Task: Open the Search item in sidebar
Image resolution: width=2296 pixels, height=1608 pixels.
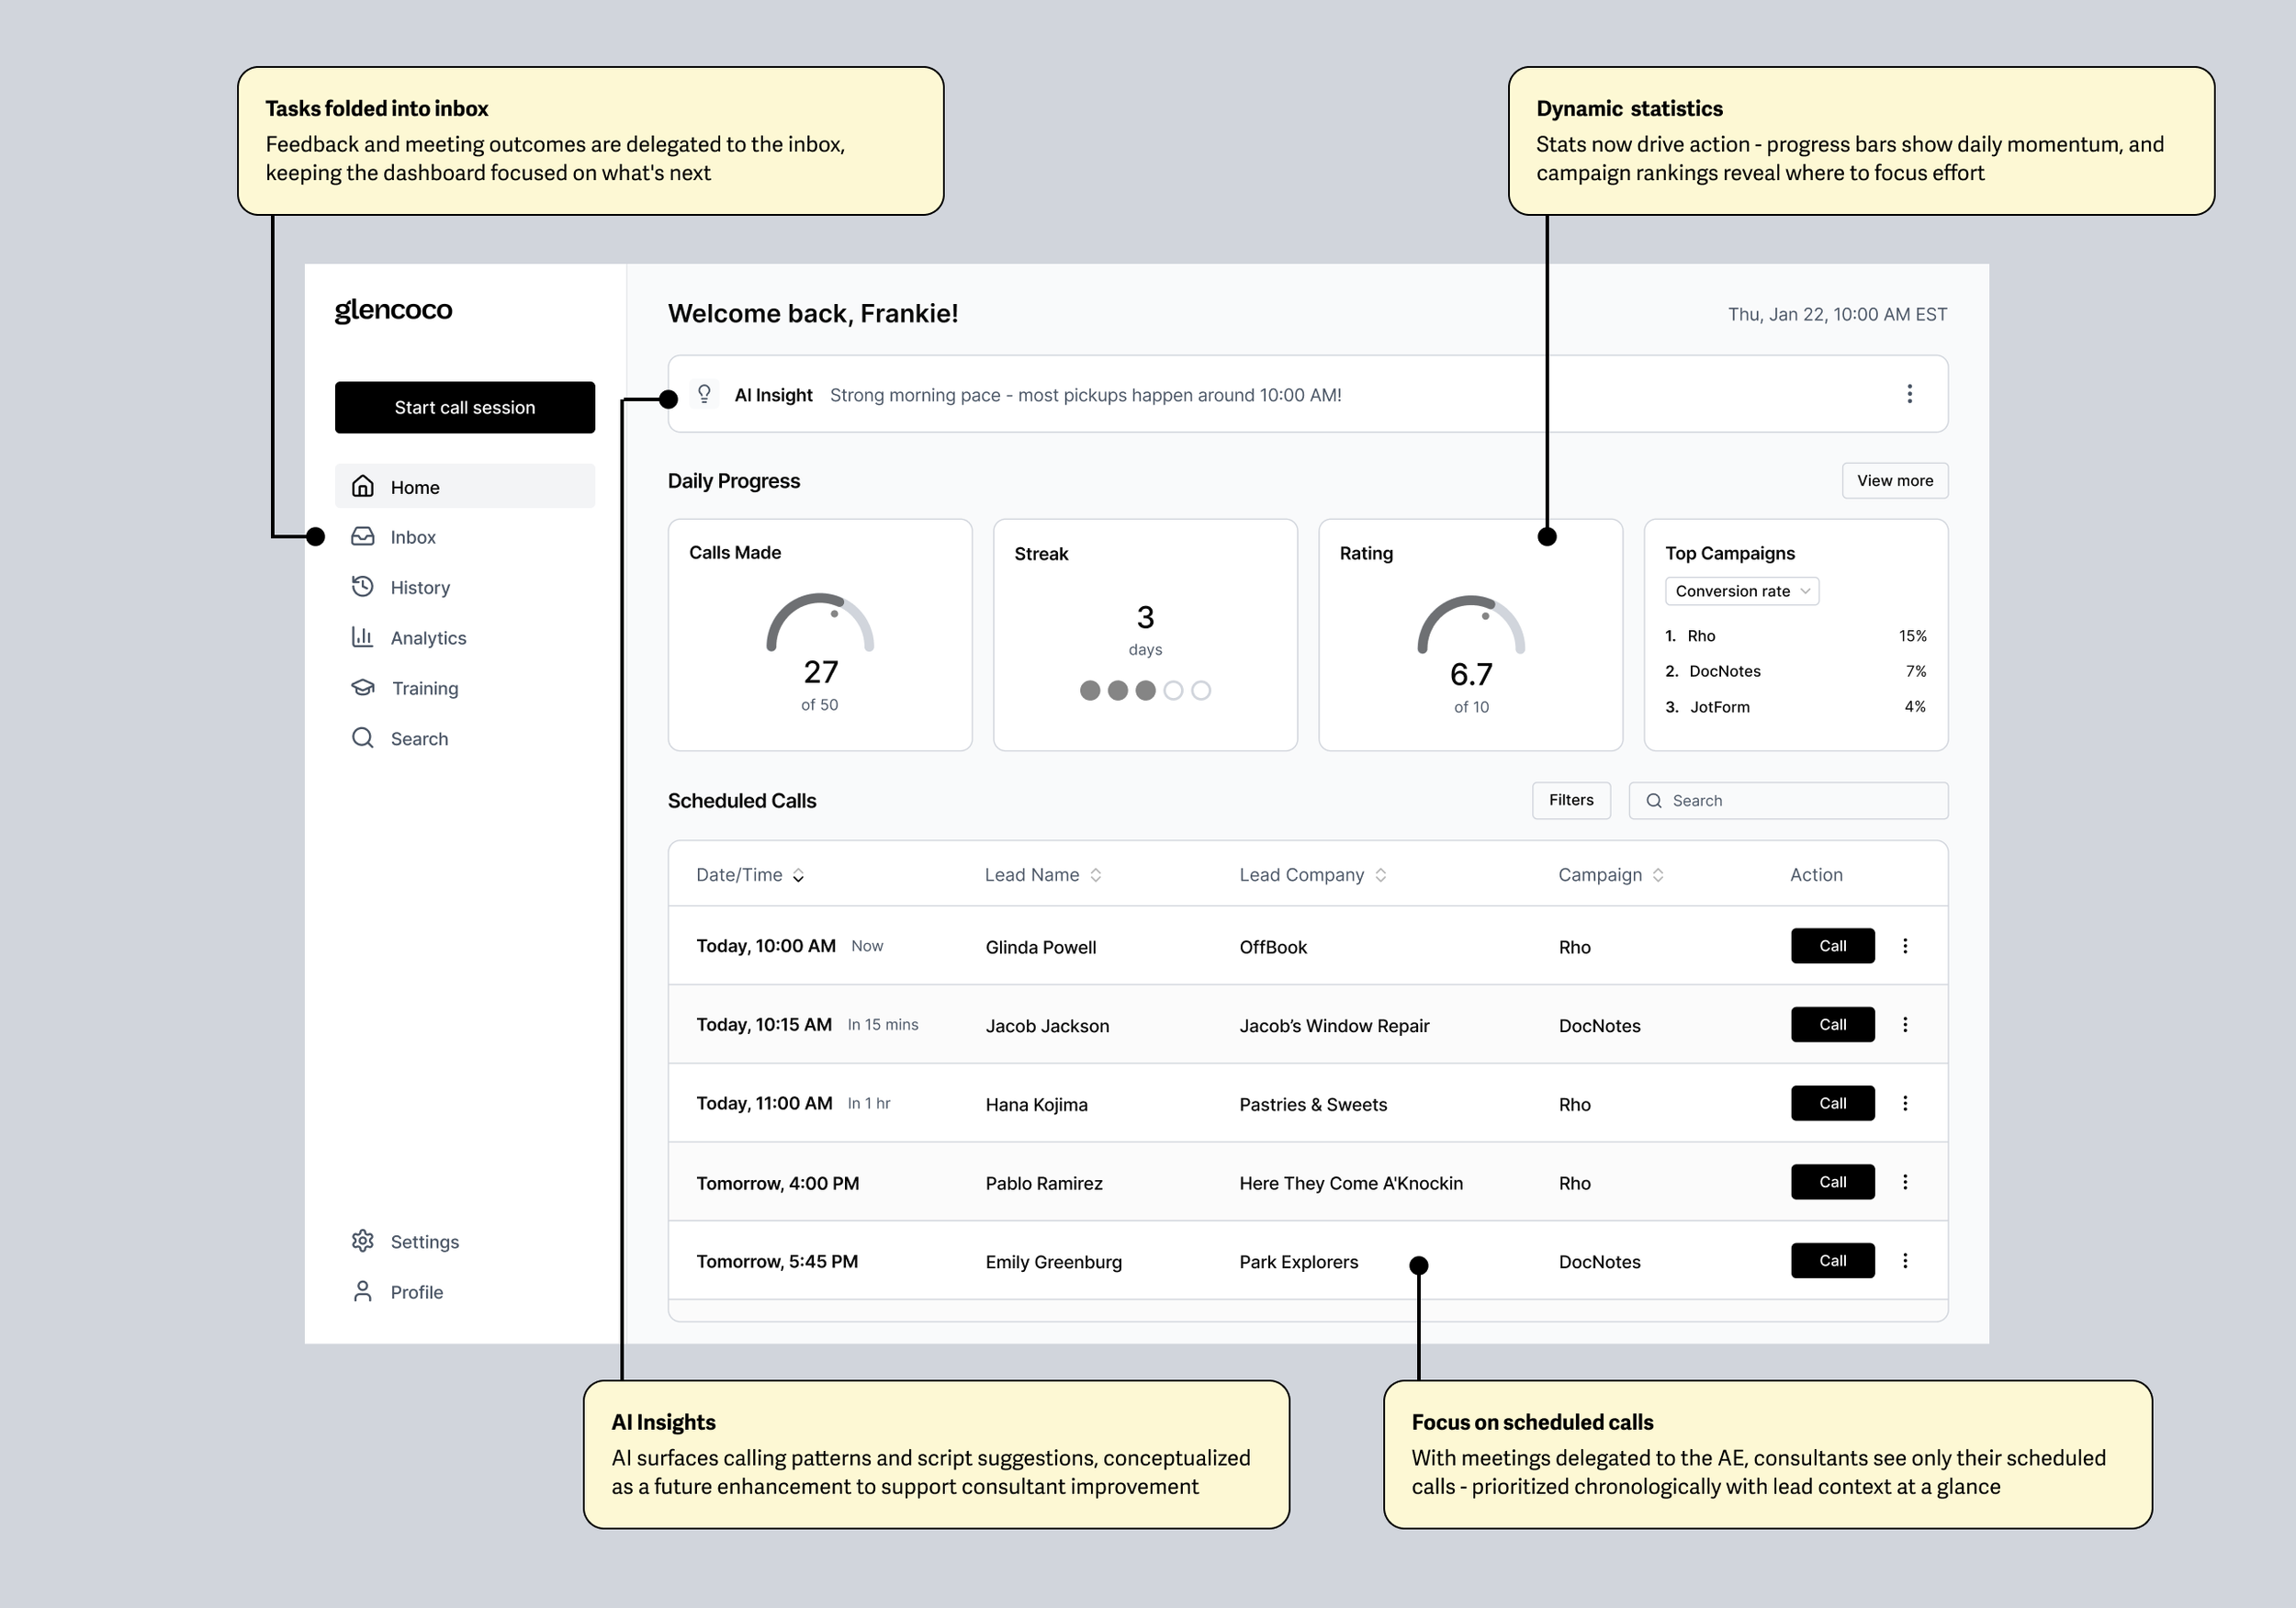Action: 418,739
